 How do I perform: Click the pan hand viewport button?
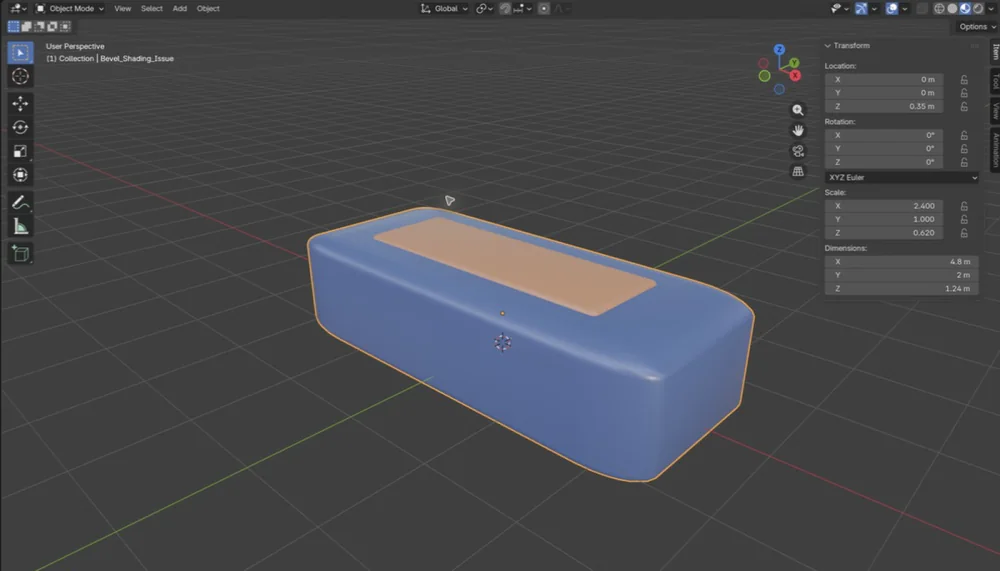pyautogui.click(x=798, y=131)
